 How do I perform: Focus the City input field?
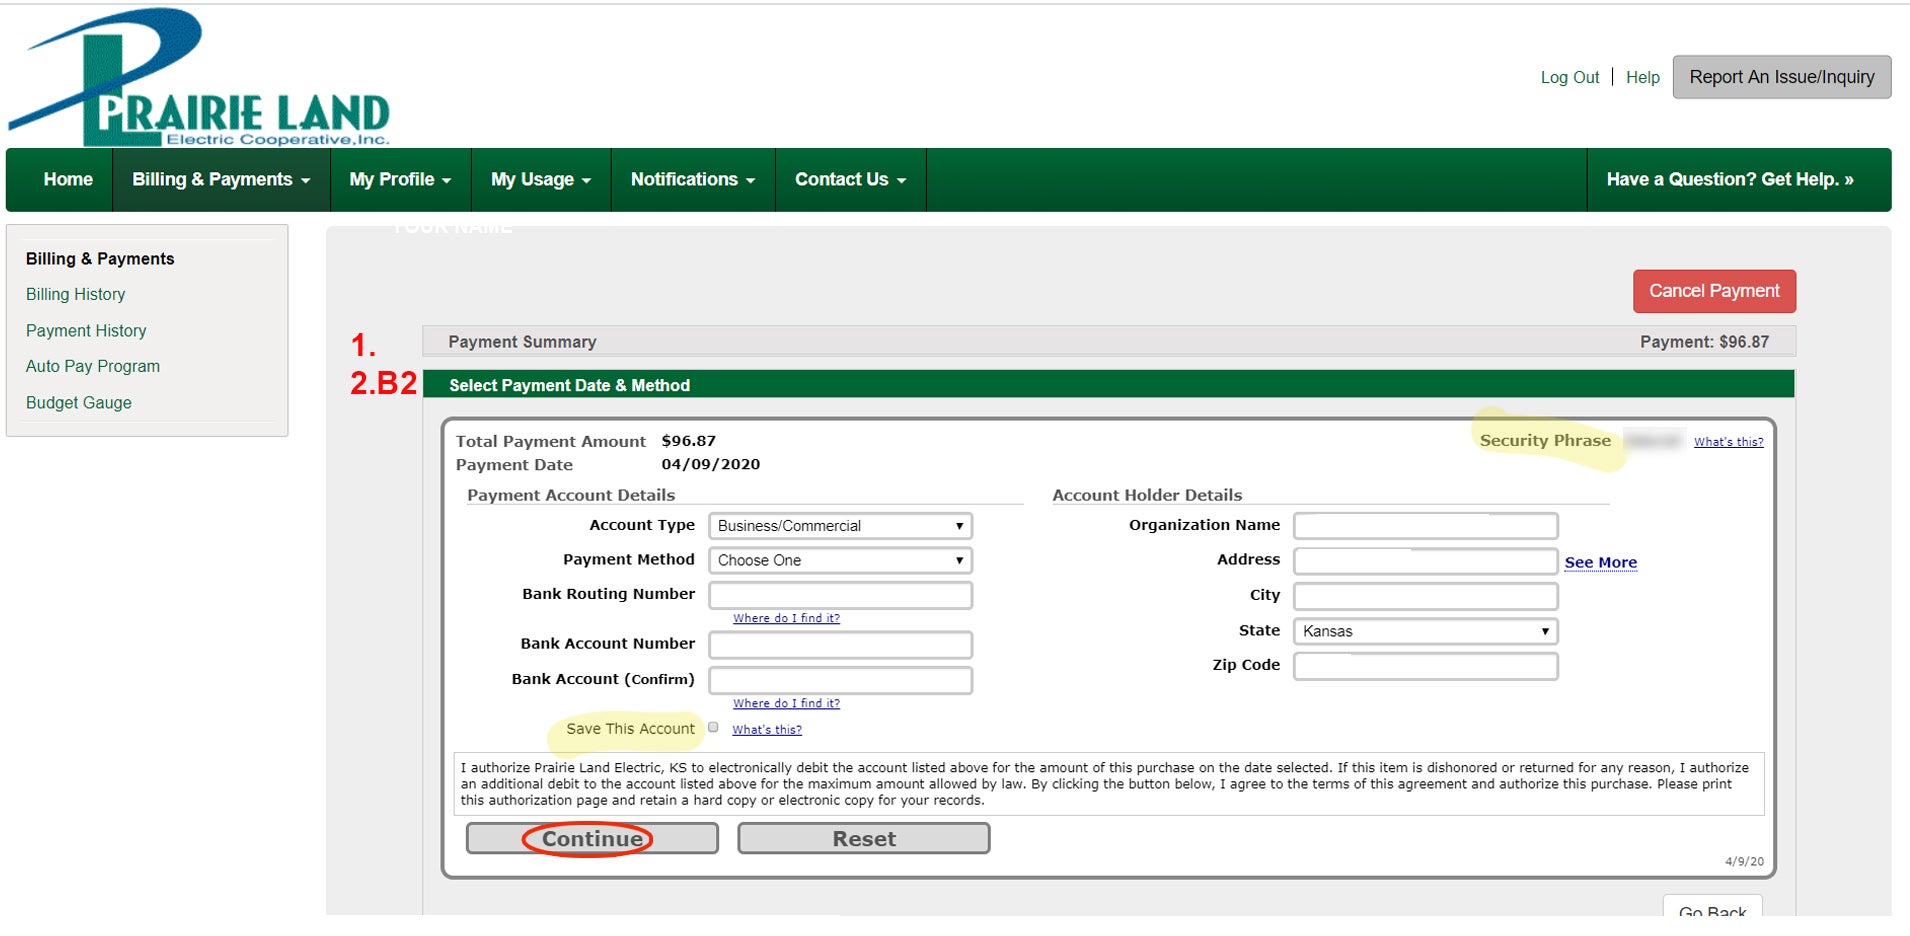(1425, 596)
